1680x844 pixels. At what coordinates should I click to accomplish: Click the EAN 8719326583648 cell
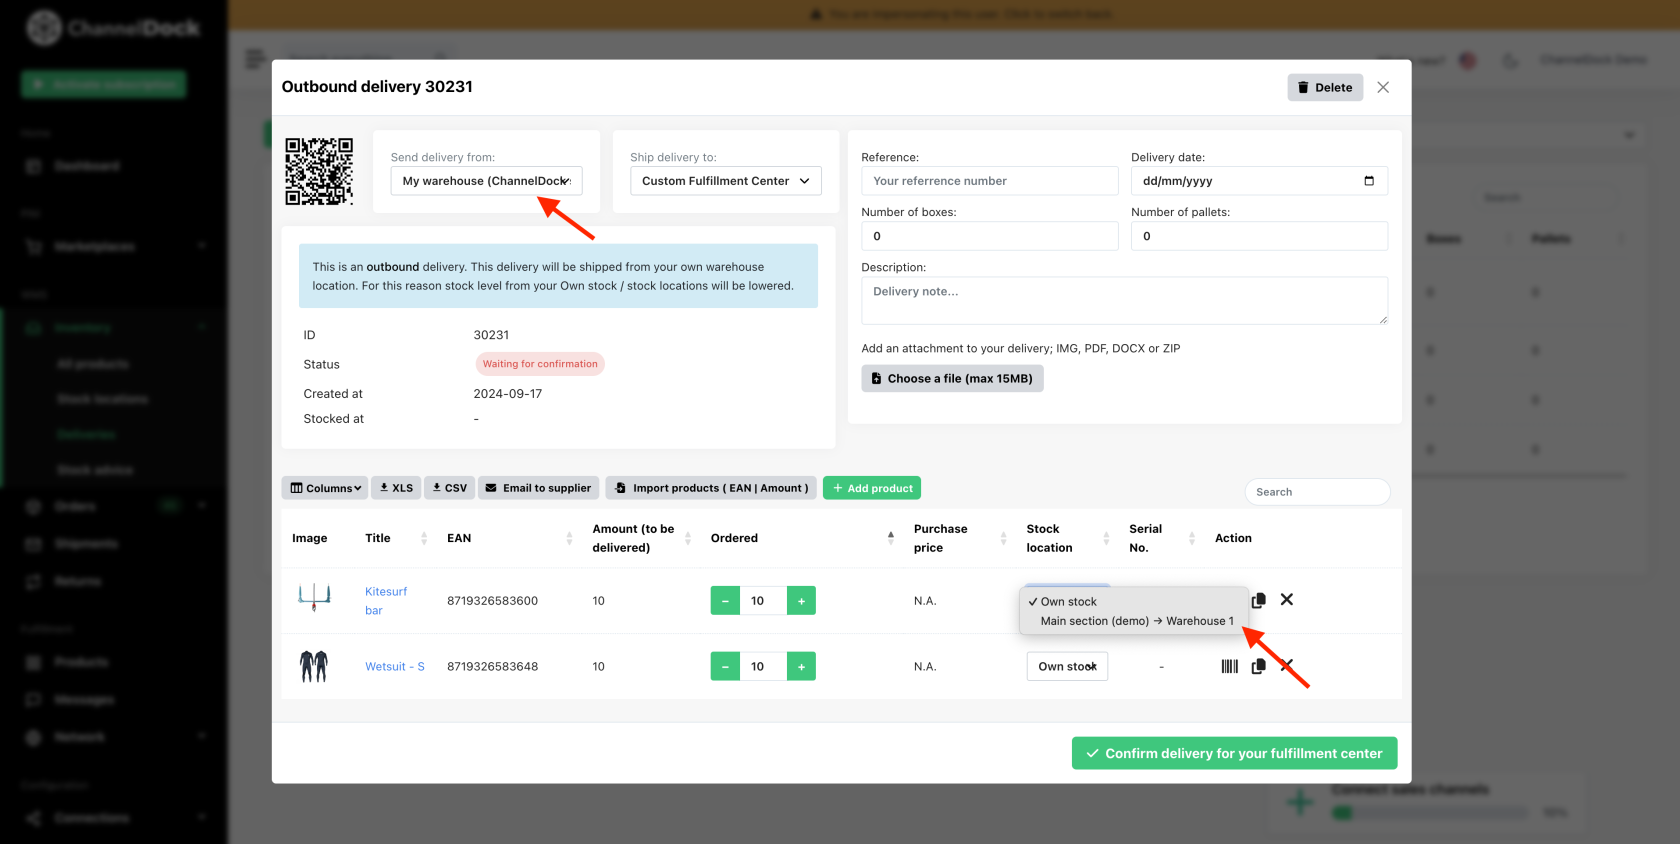pos(492,666)
